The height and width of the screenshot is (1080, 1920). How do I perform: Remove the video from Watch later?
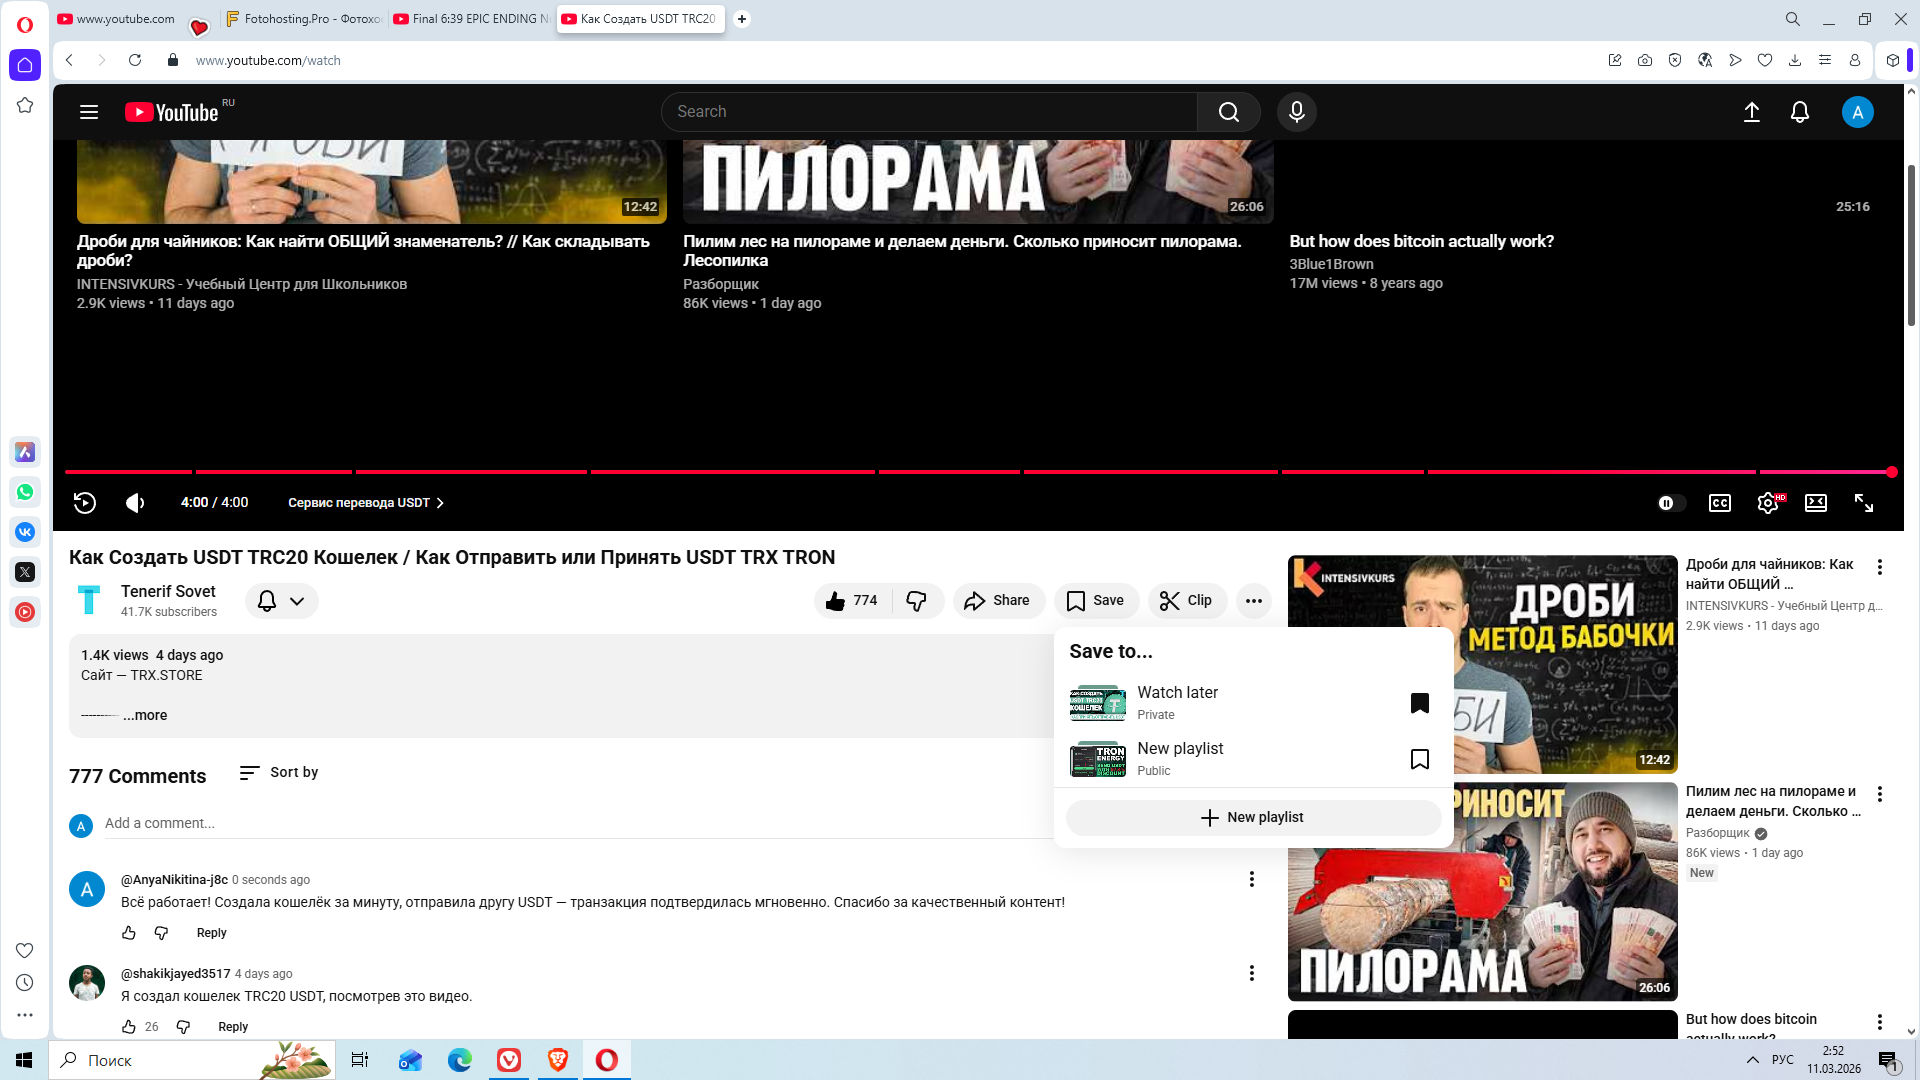coord(1418,703)
